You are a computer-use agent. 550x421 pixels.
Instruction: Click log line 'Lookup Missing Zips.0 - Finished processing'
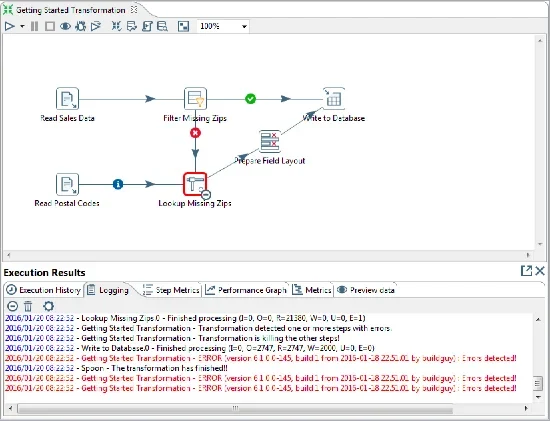pos(185,318)
